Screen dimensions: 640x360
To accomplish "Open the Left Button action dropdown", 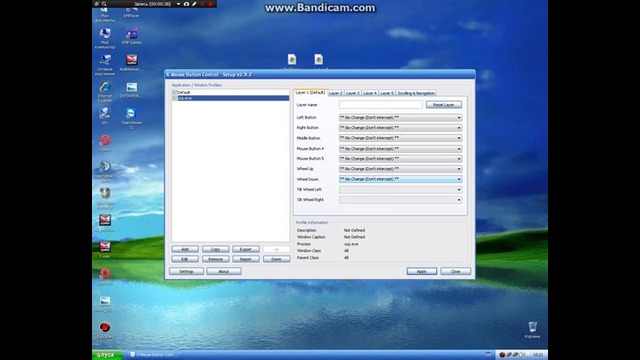I will point(400,118).
